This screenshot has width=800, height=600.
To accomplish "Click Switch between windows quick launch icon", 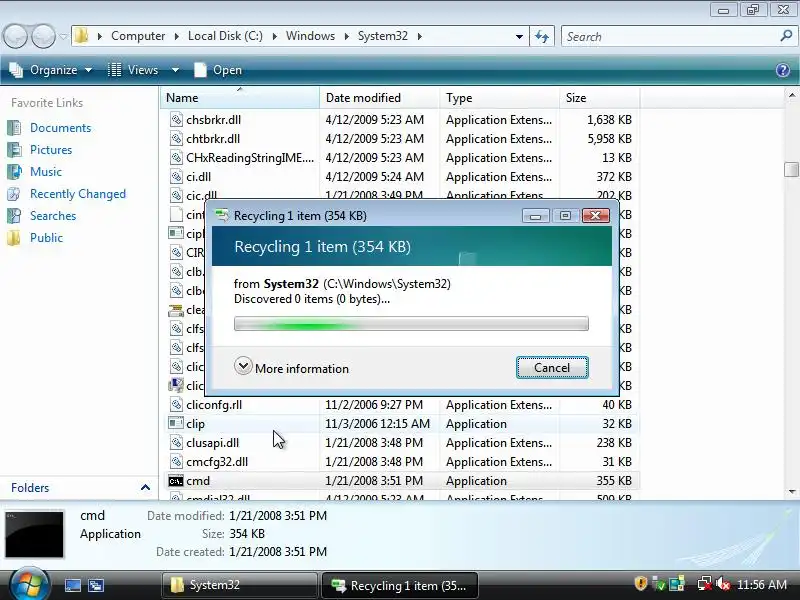I will click(96, 585).
